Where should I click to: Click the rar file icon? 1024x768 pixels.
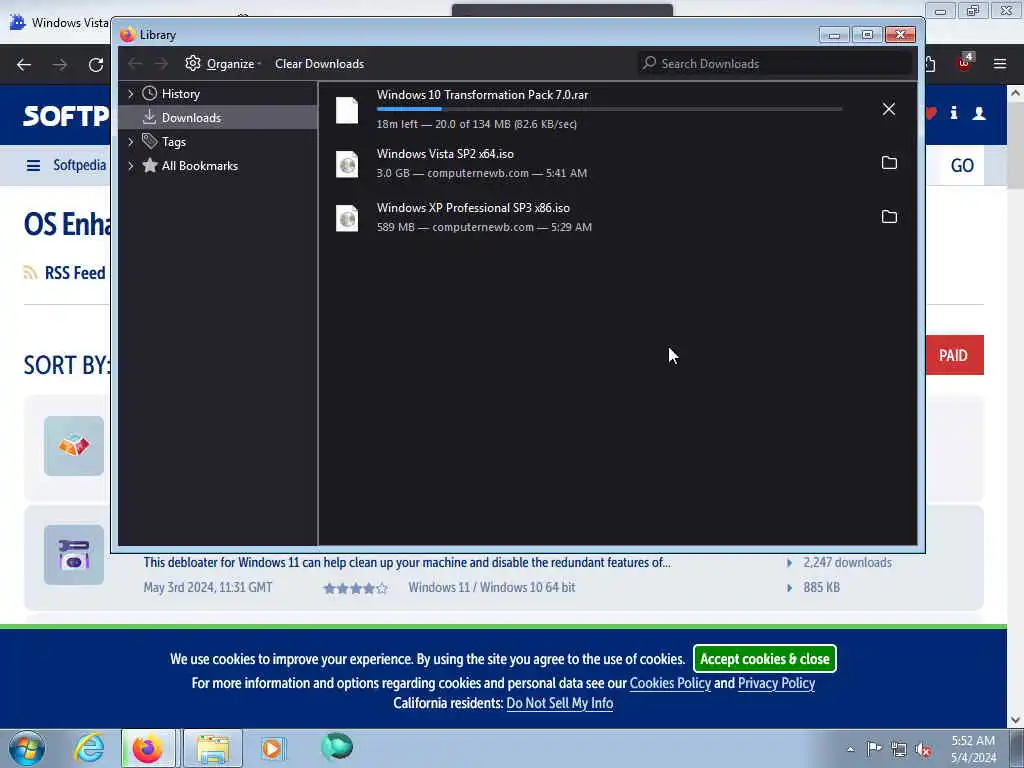click(347, 110)
